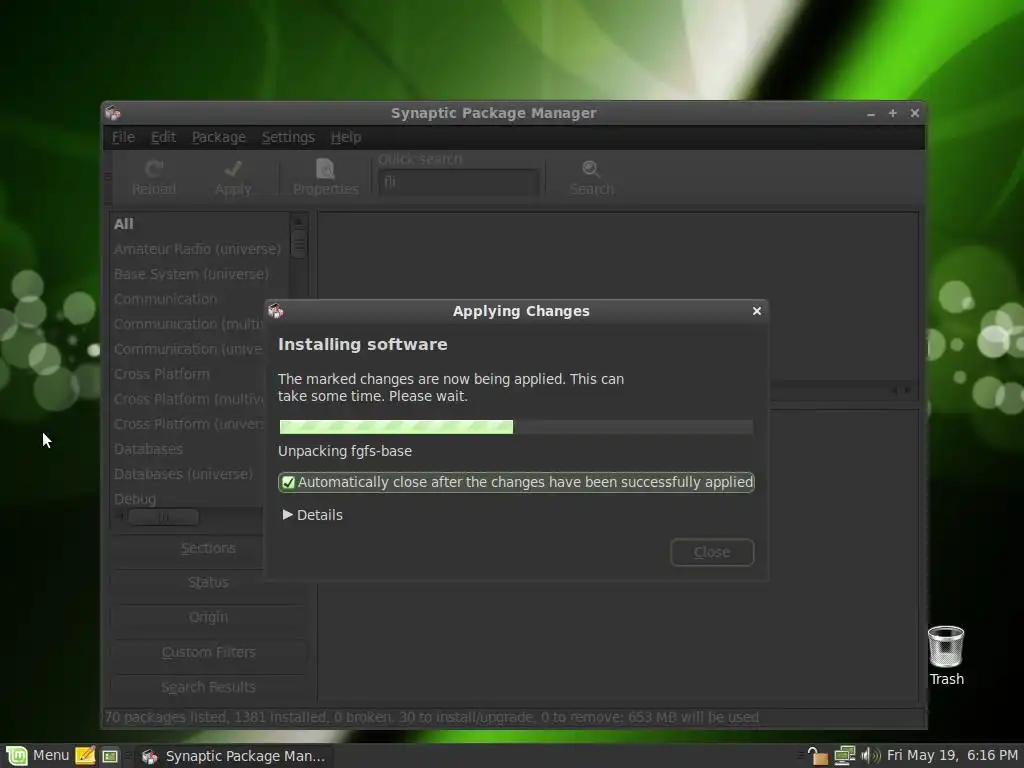
Task: Open the network connection tray icon
Action: pyautogui.click(x=844, y=756)
